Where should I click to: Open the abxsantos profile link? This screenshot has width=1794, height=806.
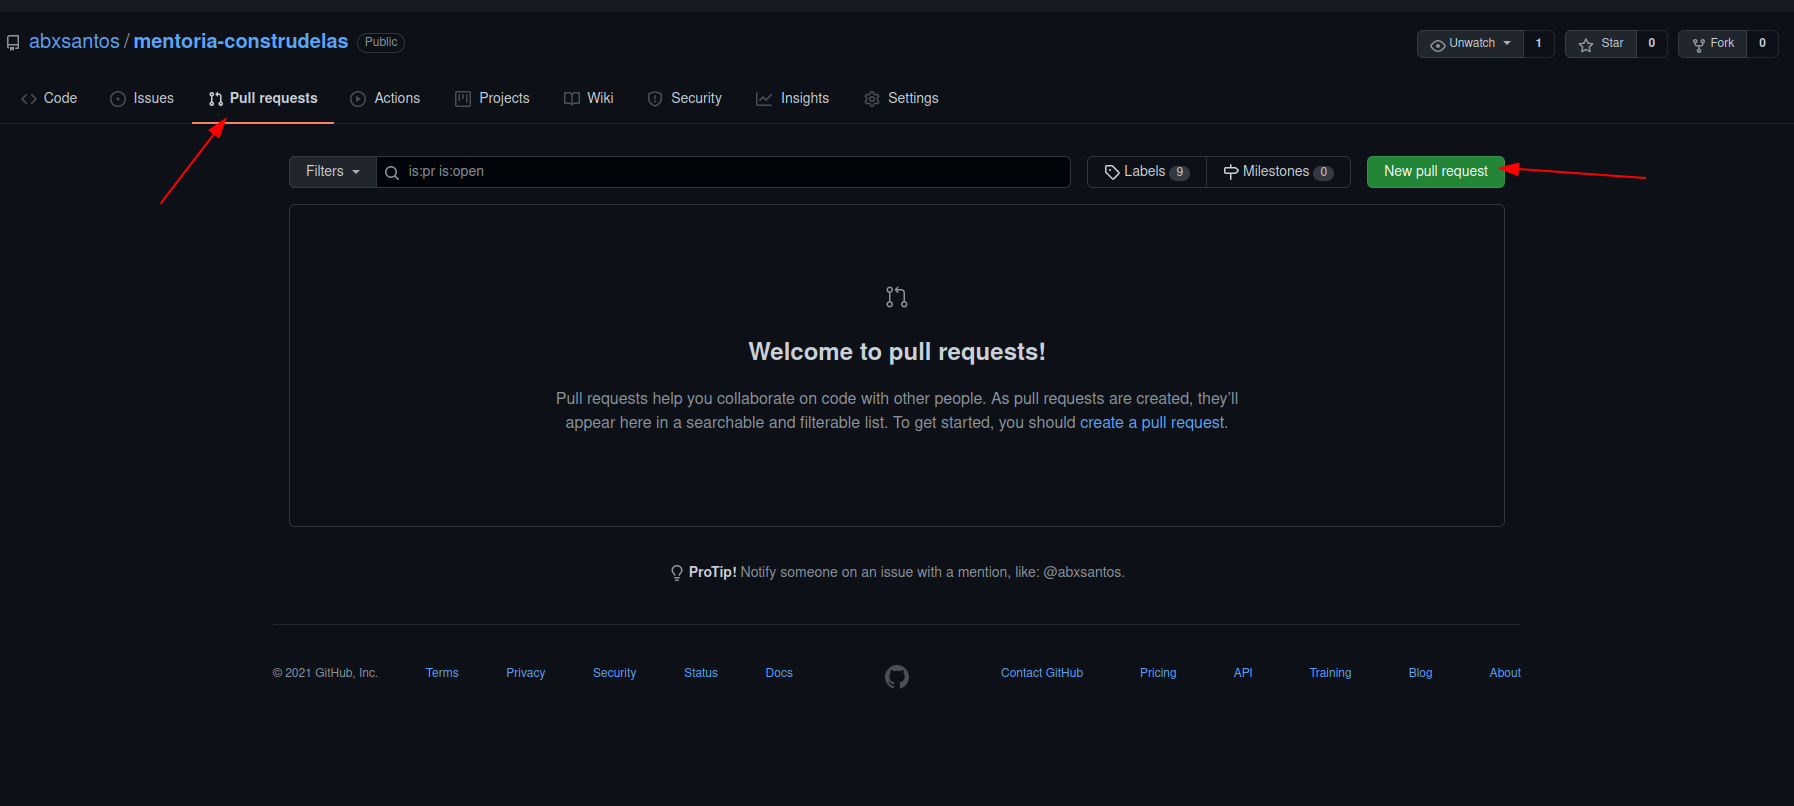(x=74, y=41)
